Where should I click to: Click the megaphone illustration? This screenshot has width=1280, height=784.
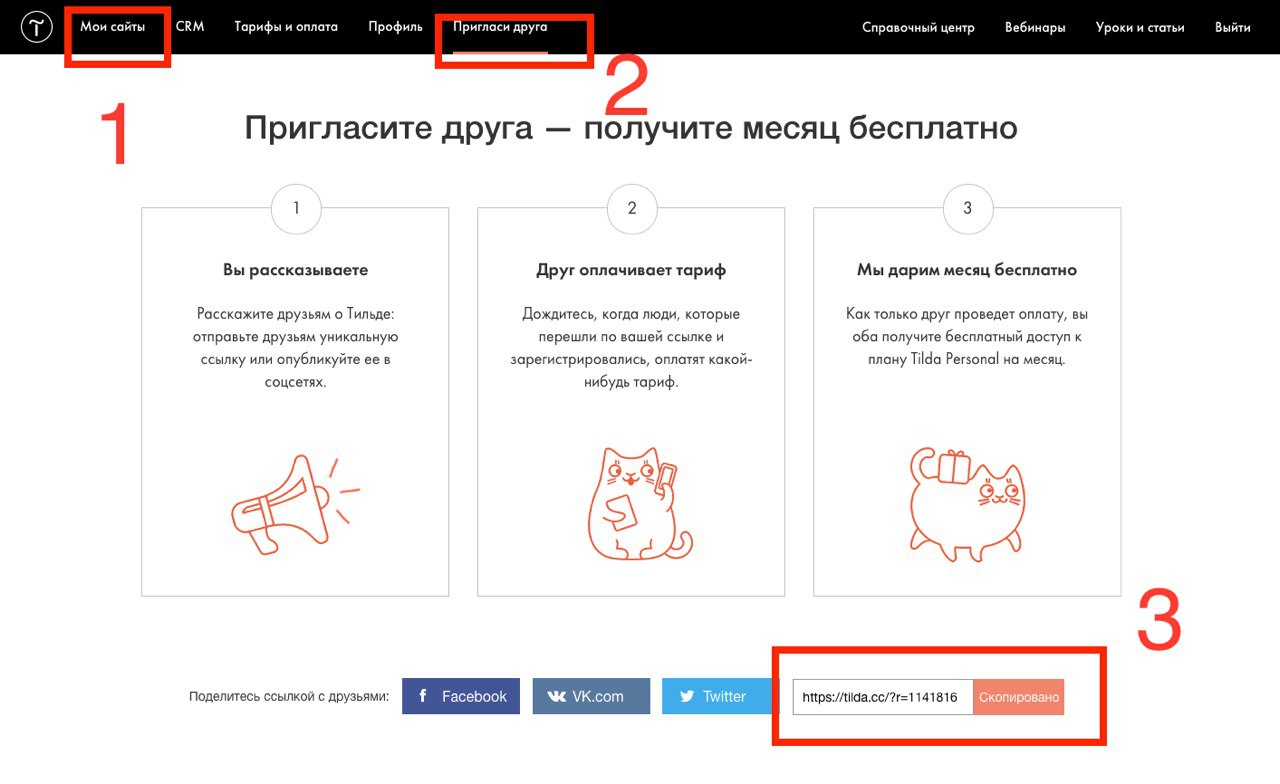pyautogui.click(x=294, y=504)
